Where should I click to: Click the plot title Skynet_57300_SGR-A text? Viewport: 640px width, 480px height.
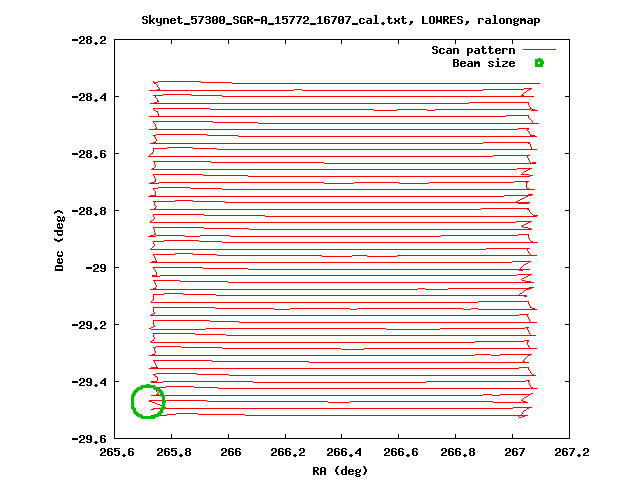341,20
